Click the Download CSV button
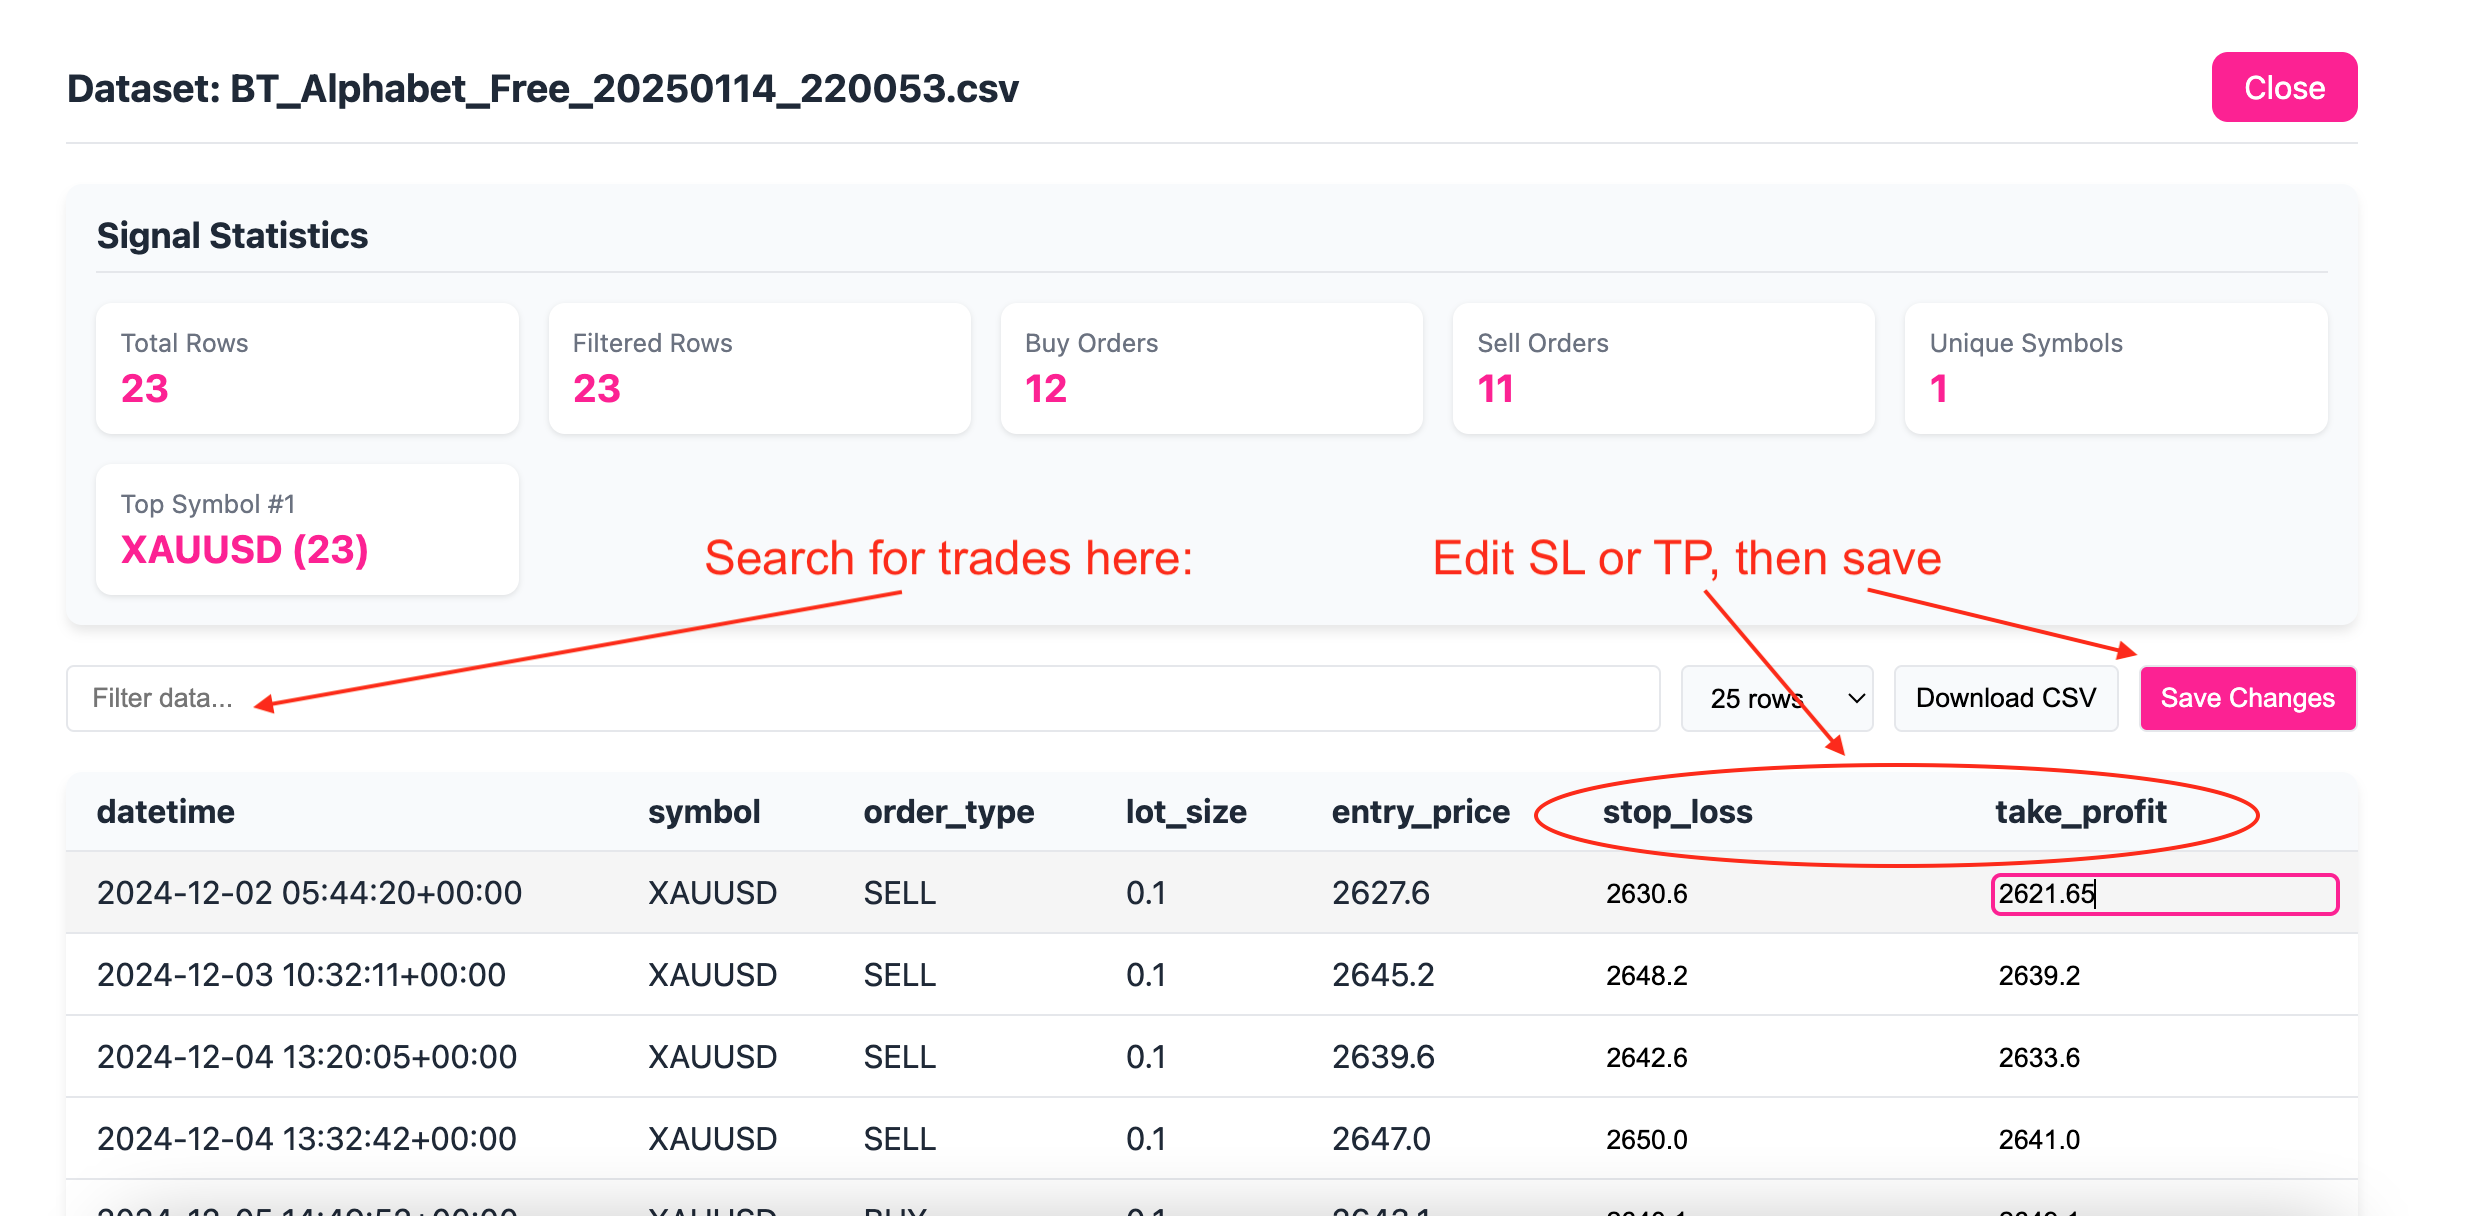This screenshot has width=2470, height=1216. [2005, 698]
